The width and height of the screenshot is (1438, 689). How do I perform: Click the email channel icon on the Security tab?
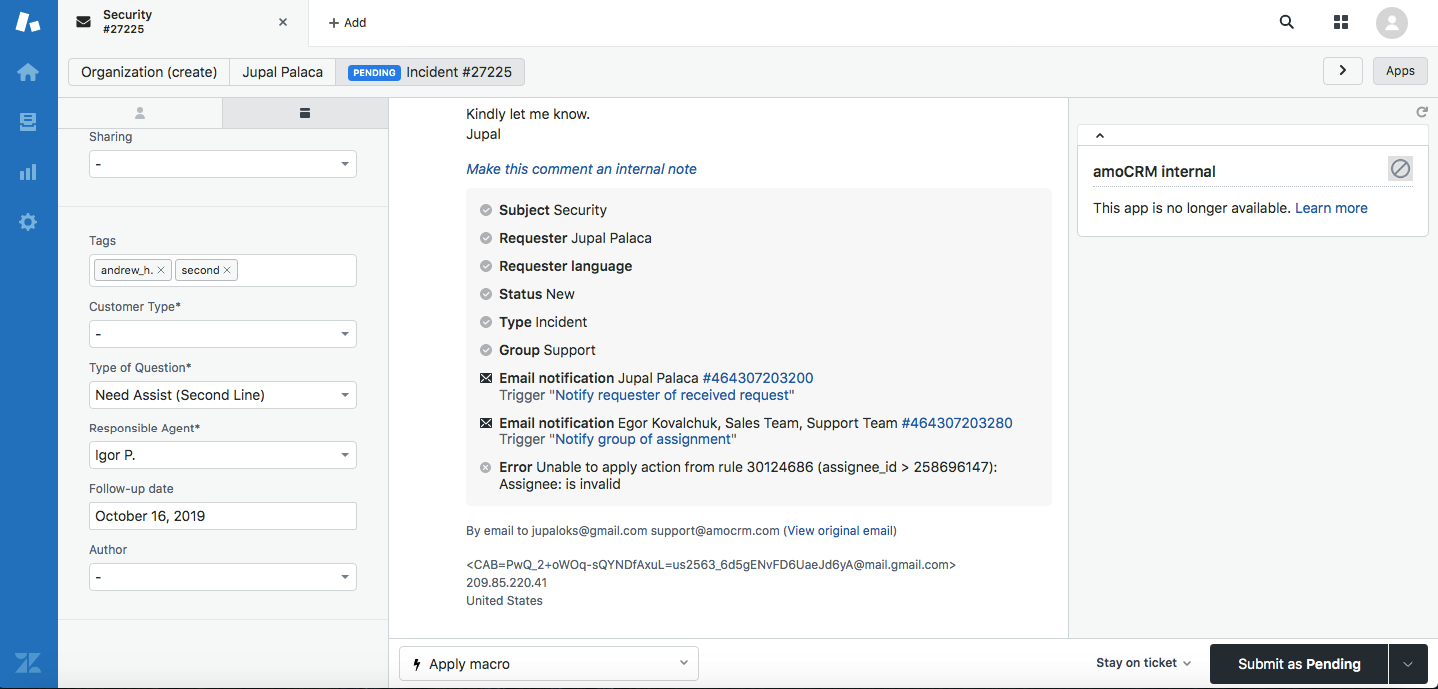coord(83,22)
